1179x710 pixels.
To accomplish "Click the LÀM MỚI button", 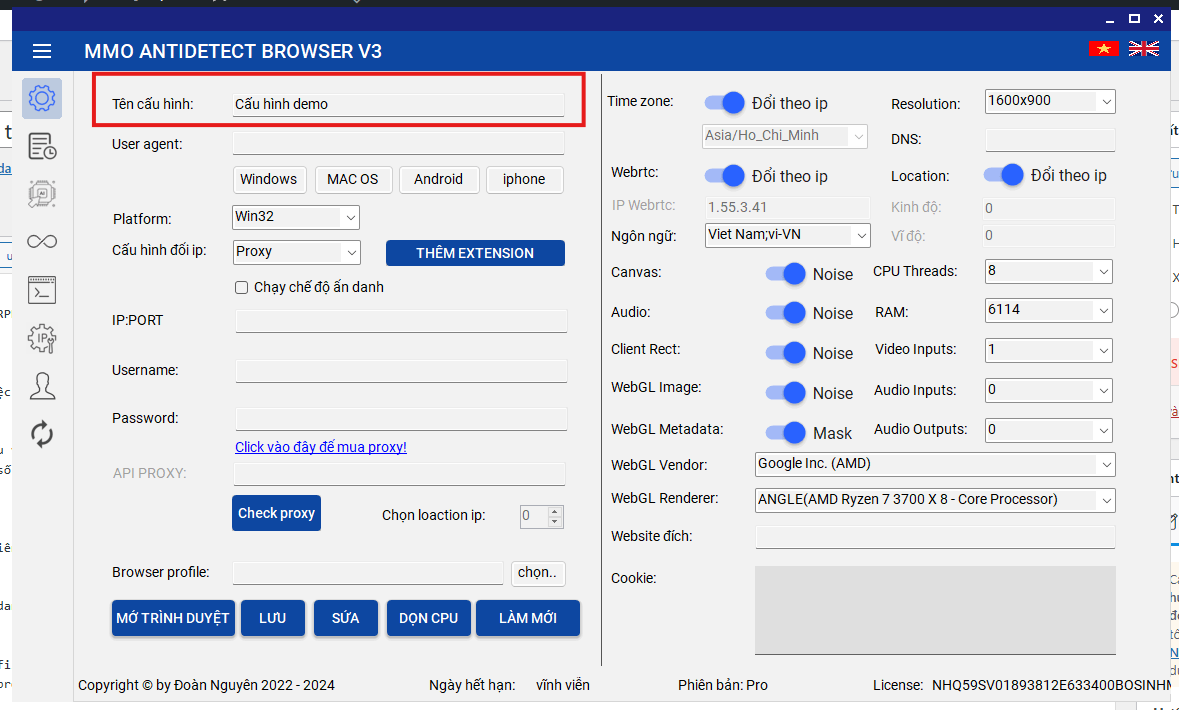I will click(x=528, y=618).
